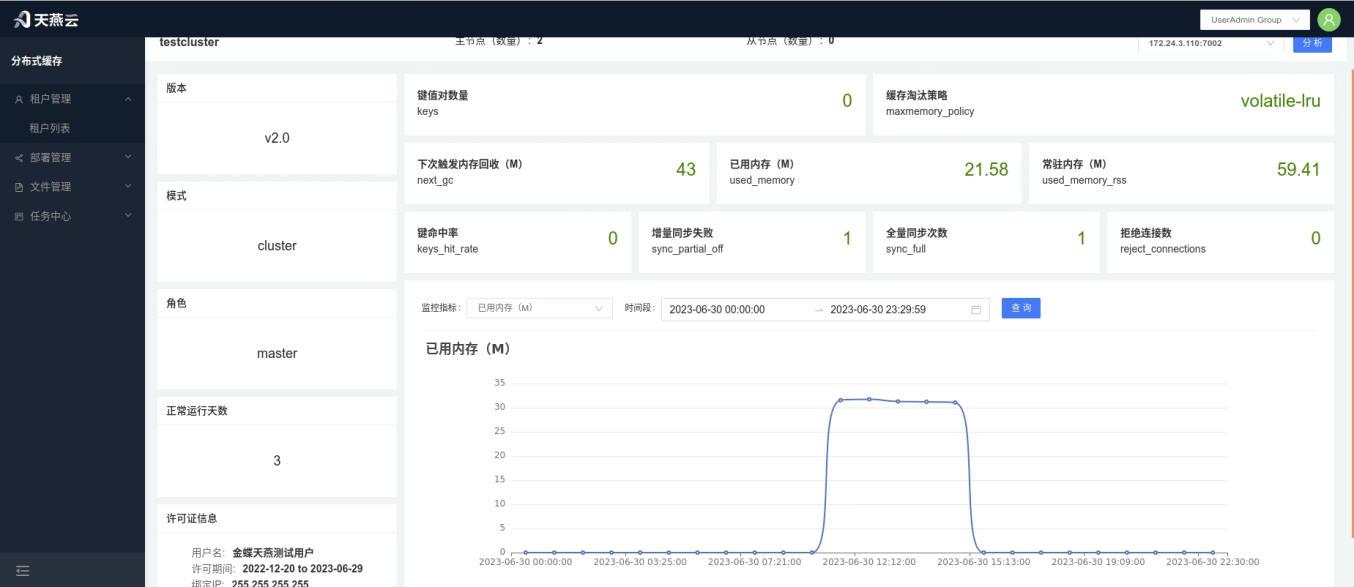
Task: Click the keys_hit_rate label
Action: pyautogui.click(x=447, y=249)
